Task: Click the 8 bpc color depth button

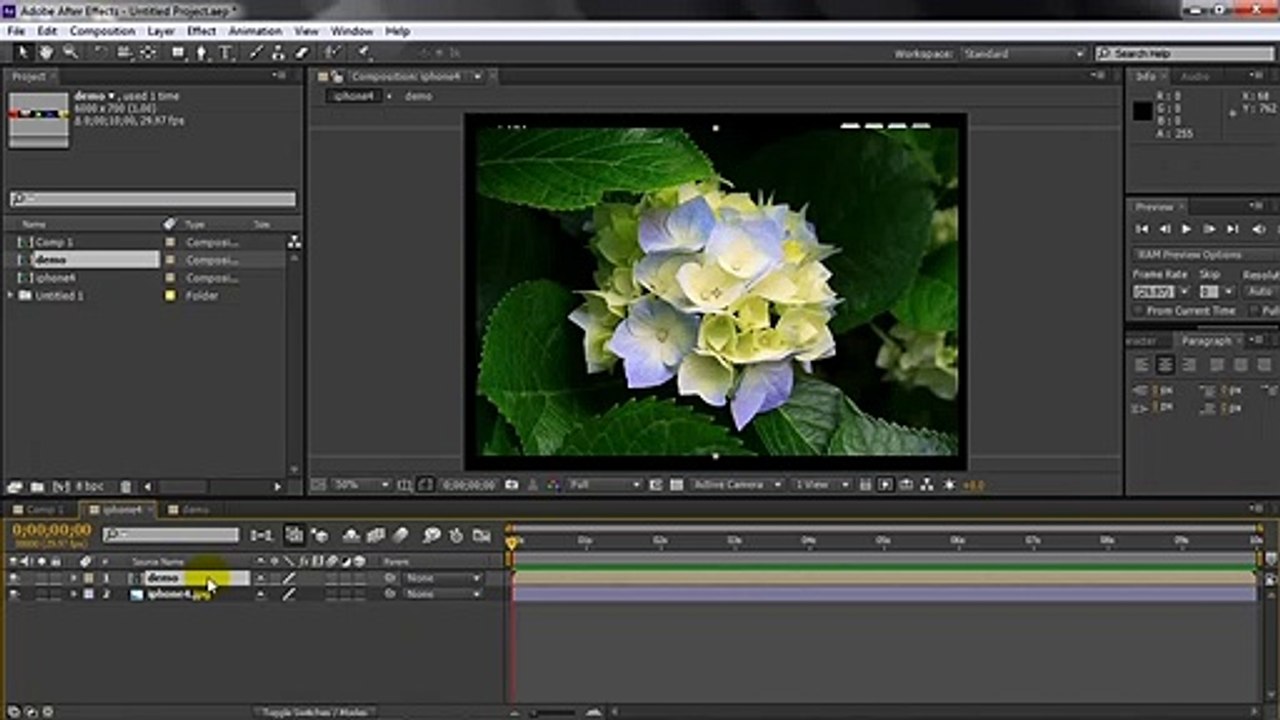Action: [x=91, y=487]
